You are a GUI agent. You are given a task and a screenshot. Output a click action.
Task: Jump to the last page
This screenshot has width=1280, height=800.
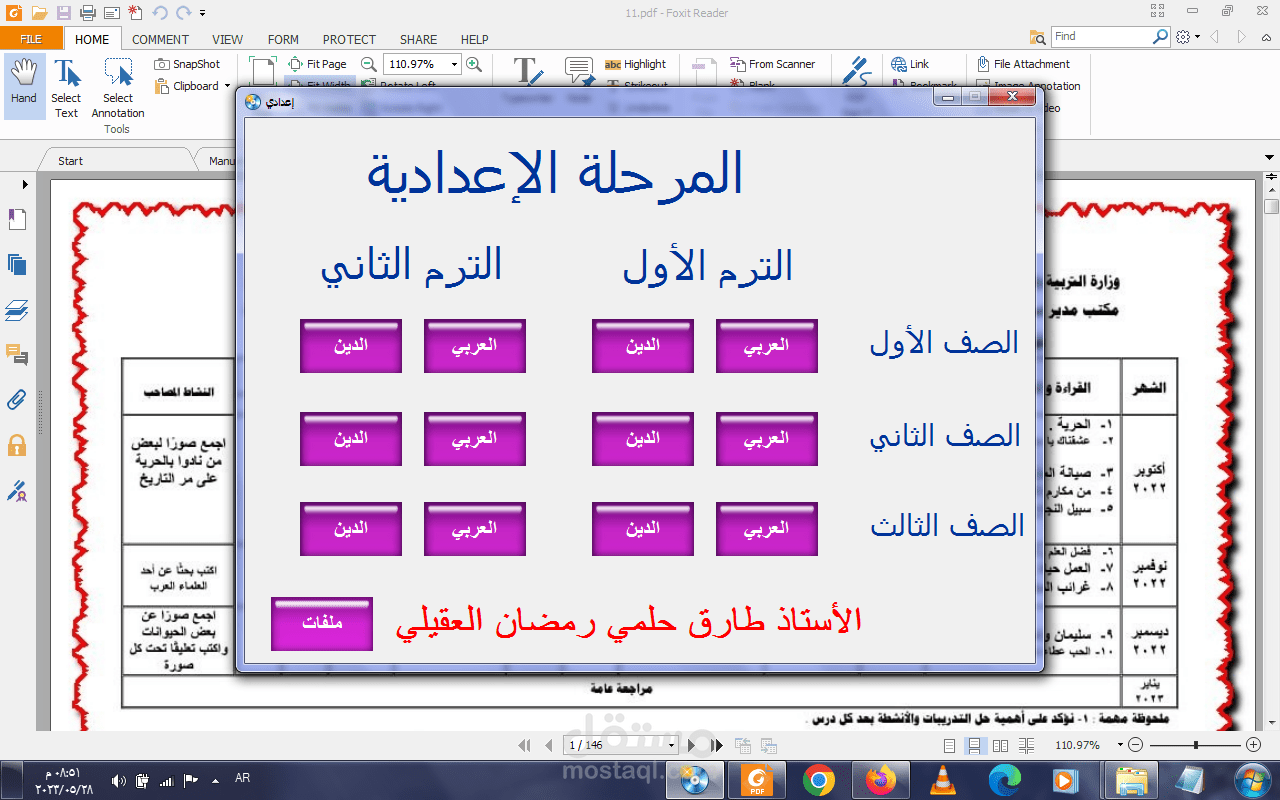click(x=716, y=745)
